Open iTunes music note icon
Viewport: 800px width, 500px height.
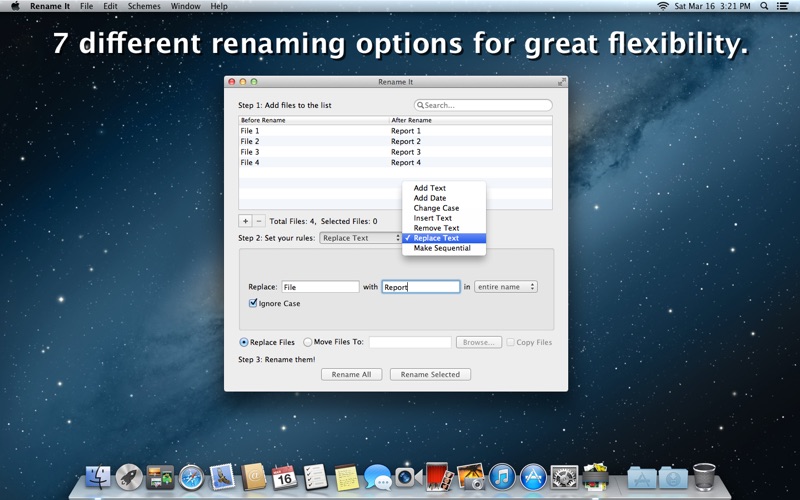(x=502, y=478)
